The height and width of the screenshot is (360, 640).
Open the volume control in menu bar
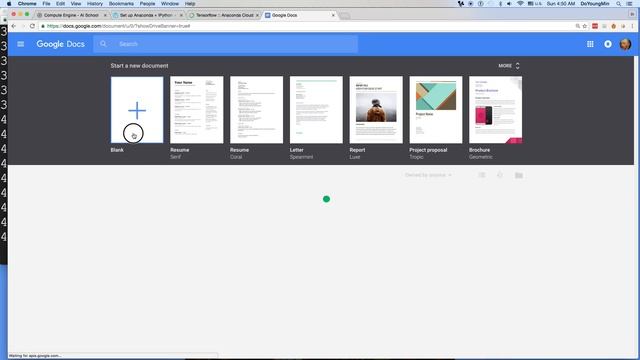click(x=509, y=4)
